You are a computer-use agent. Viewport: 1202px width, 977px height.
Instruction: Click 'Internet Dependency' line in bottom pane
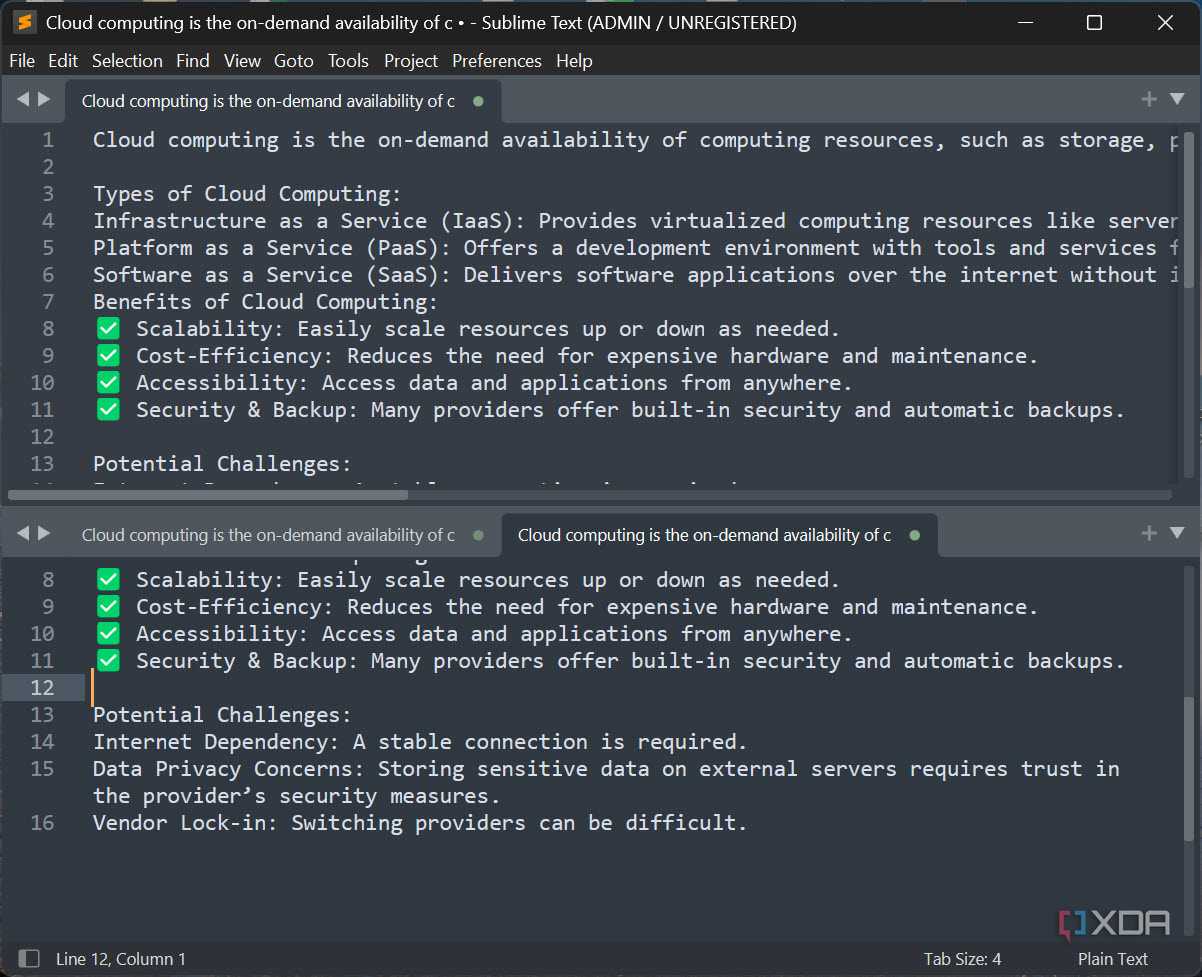pos(420,741)
